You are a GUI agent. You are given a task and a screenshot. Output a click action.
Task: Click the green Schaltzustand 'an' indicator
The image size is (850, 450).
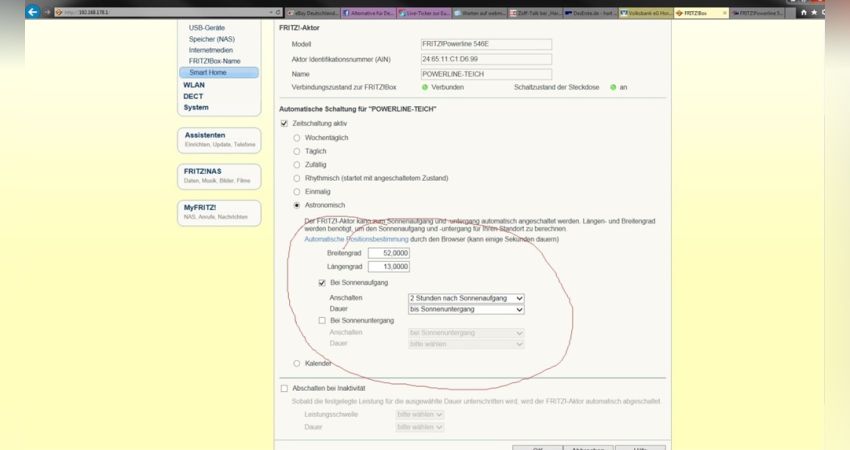pyautogui.click(x=613, y=87)
